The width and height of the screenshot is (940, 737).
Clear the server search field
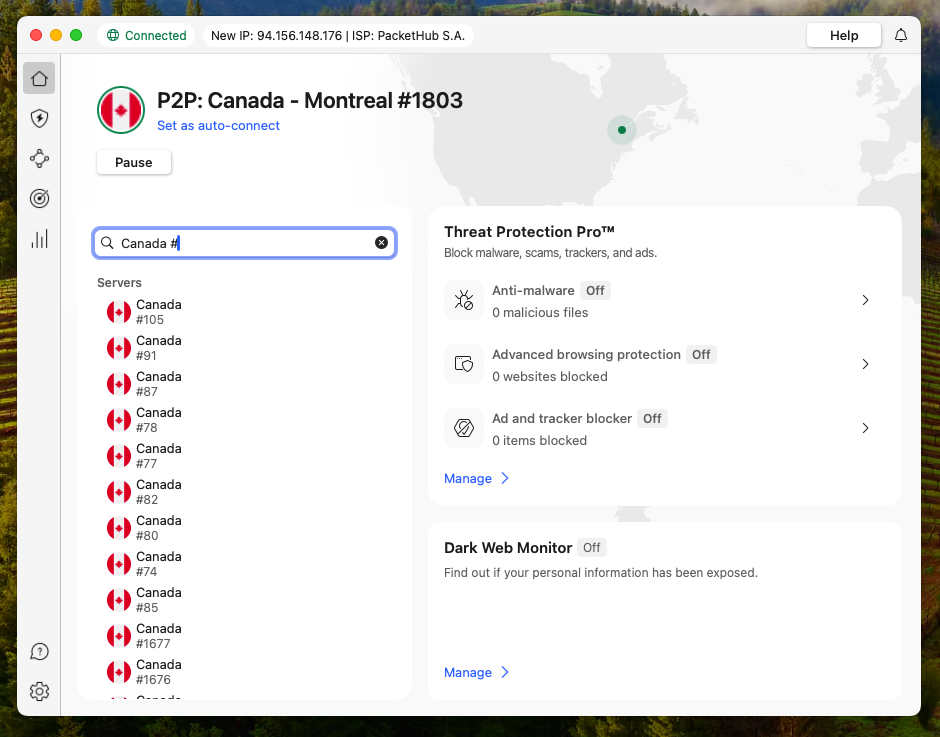pos(381,242)
